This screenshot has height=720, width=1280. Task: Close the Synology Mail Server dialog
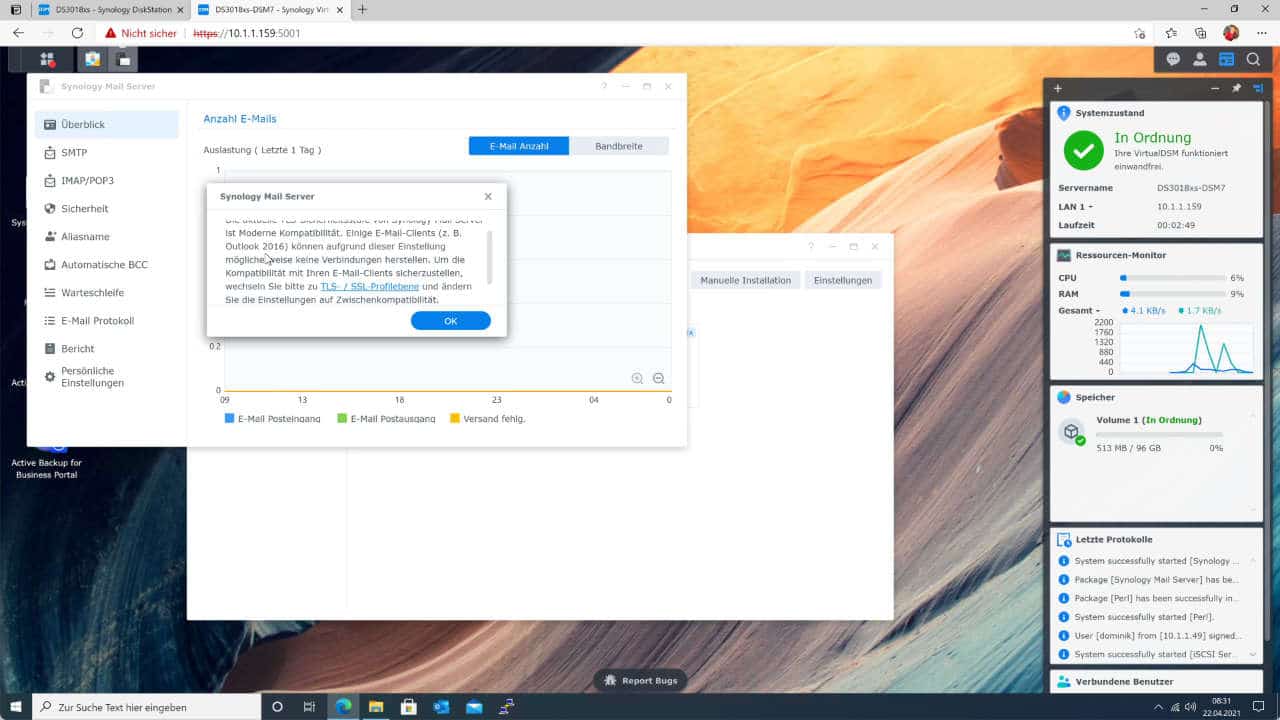tap(488, 197)
